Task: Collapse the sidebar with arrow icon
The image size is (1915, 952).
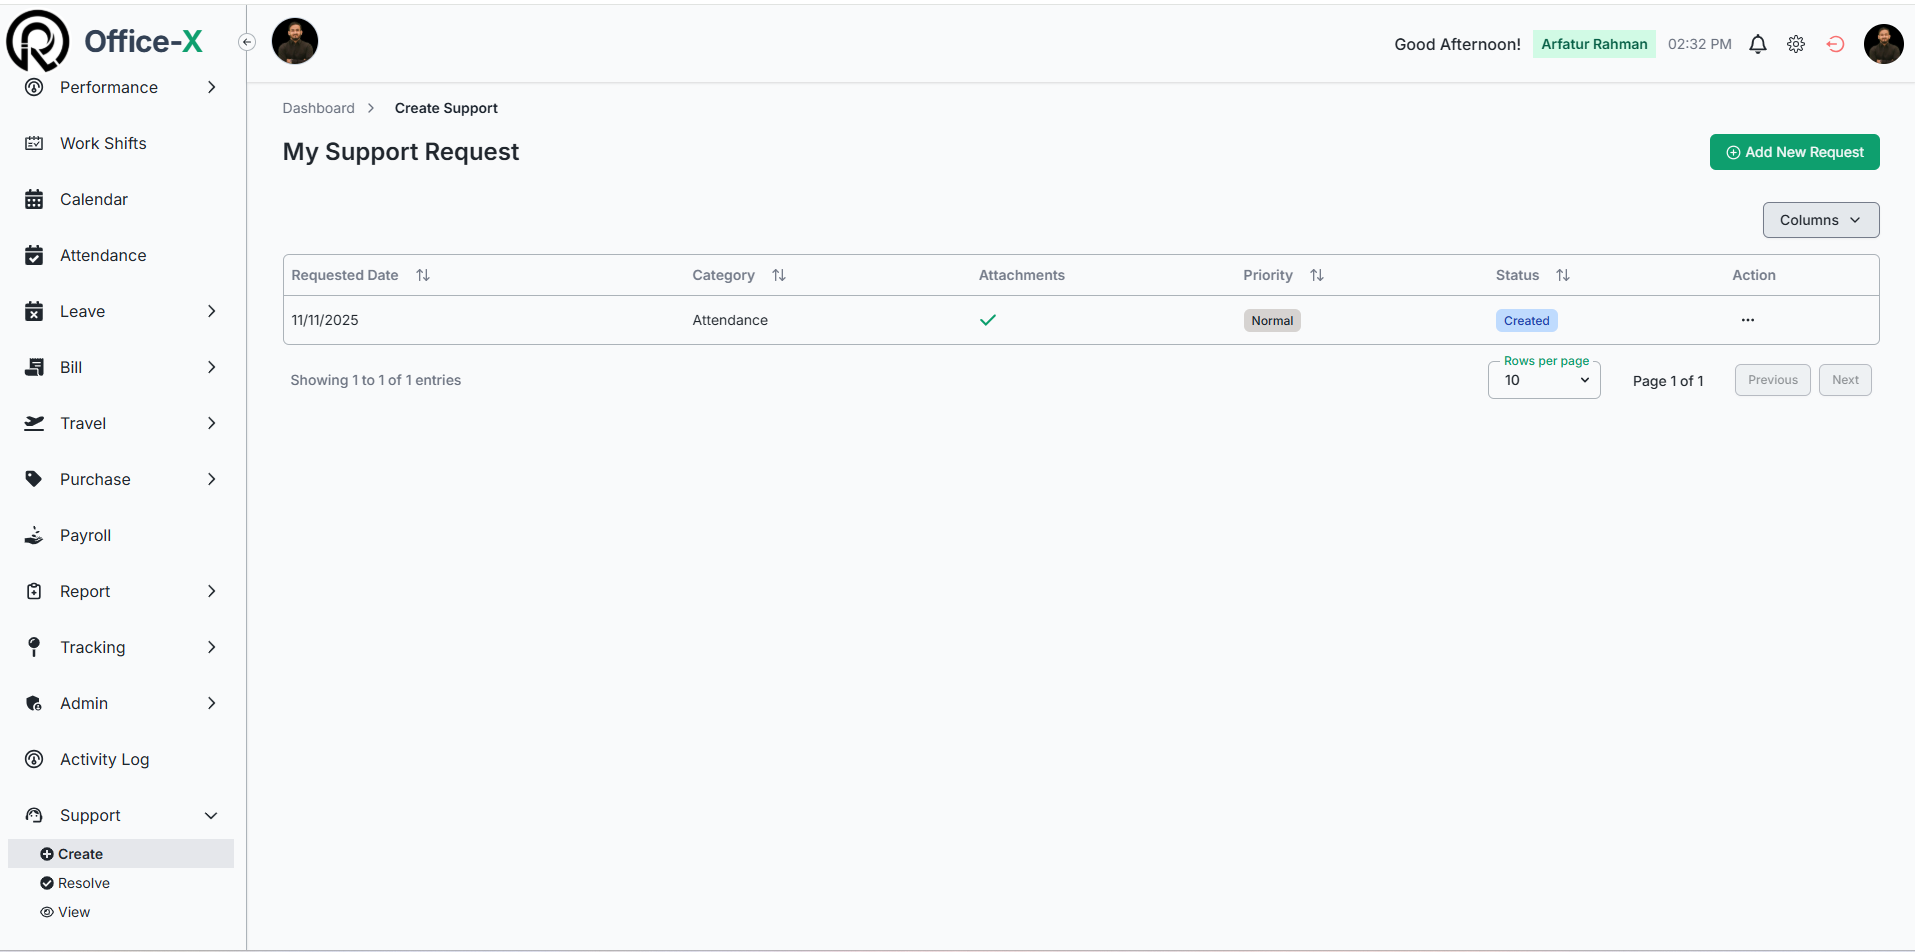Action: pos(247,42)
